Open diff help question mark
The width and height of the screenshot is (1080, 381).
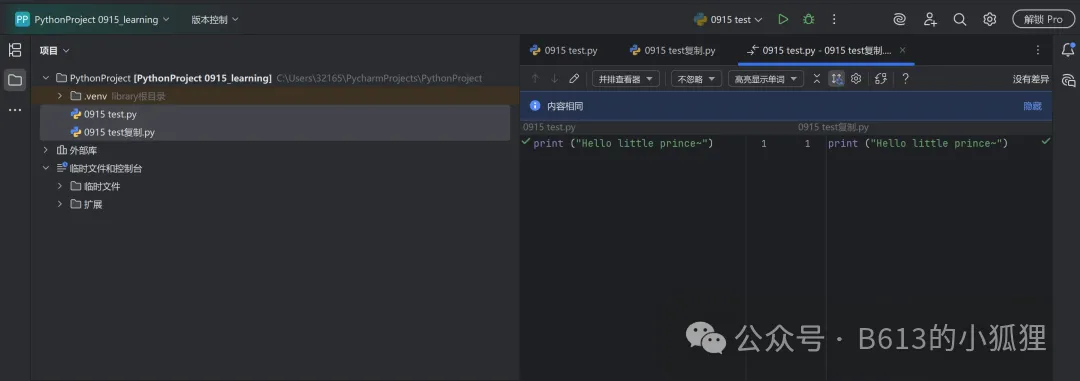(906, 79)
